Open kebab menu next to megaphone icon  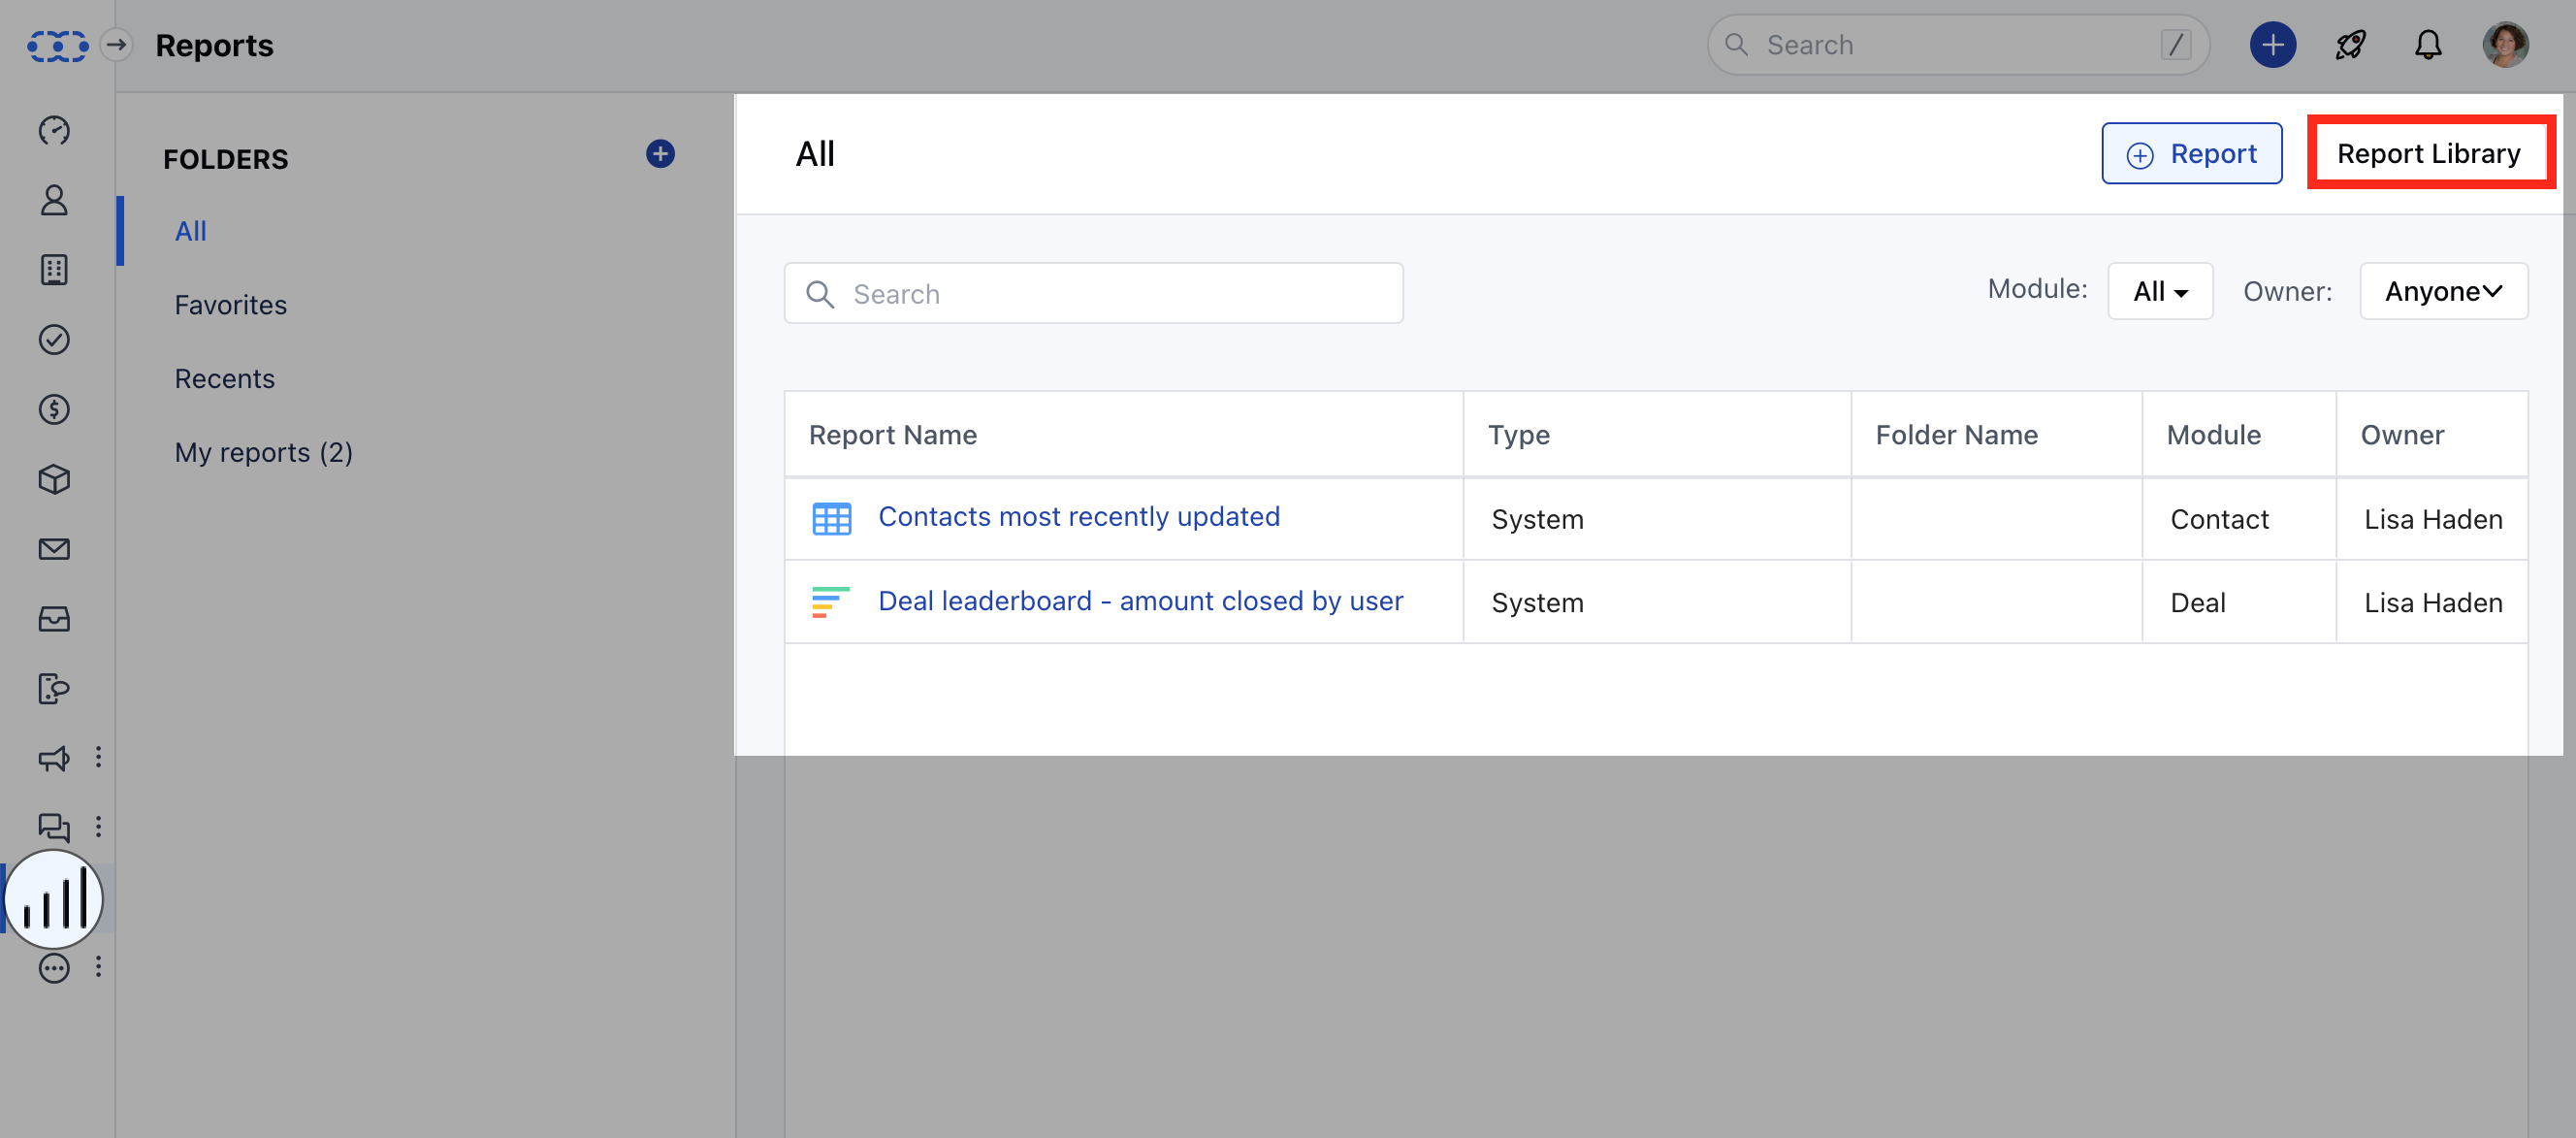click(x=98, y=757)
